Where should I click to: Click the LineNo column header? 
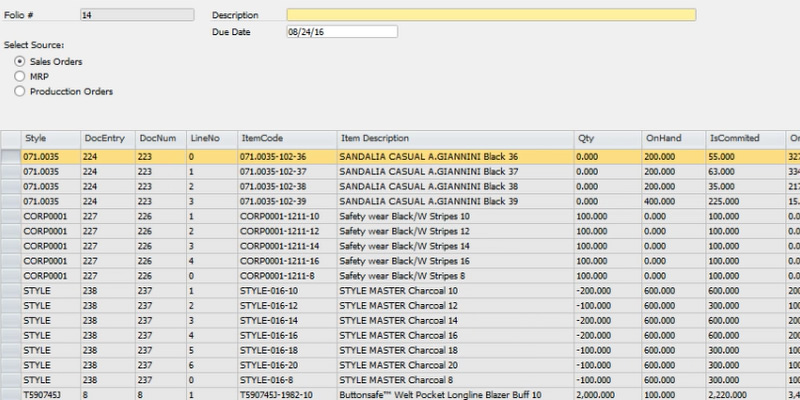click(x=210, y=138)
